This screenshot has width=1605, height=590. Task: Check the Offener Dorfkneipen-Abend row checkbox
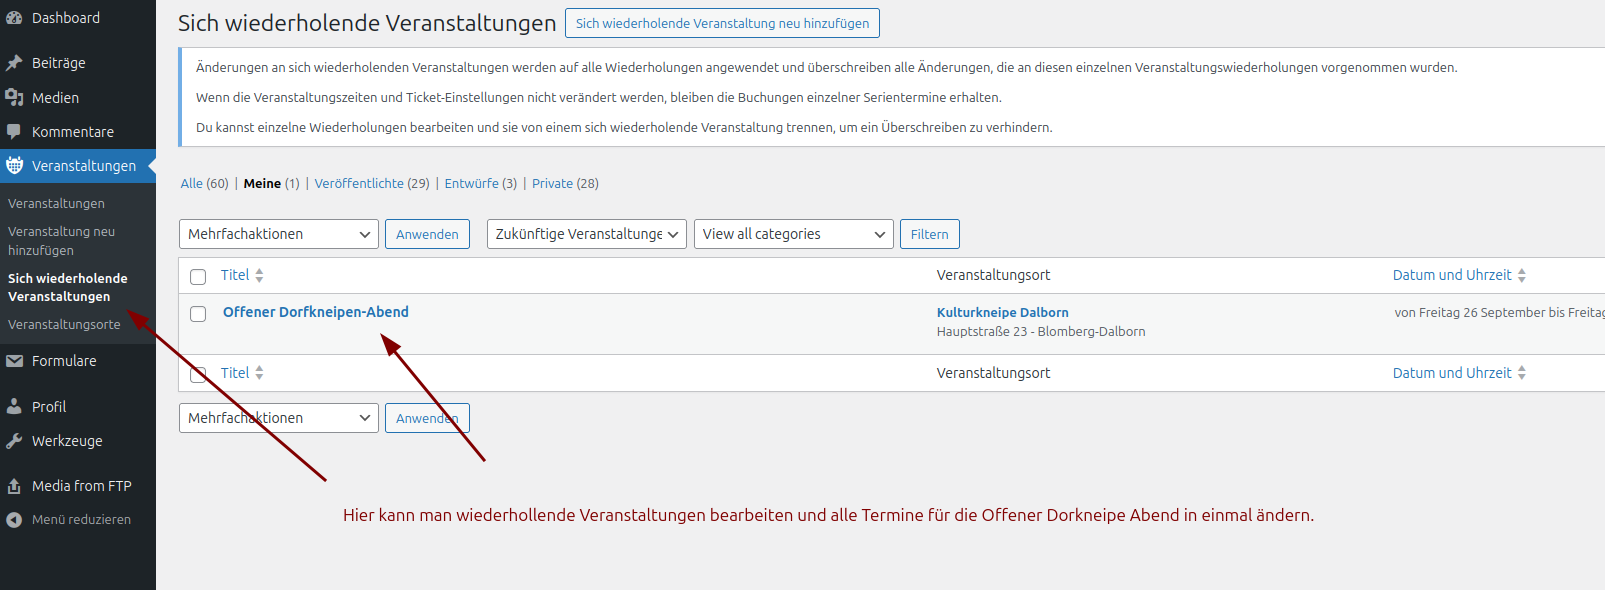pos(198,314)
